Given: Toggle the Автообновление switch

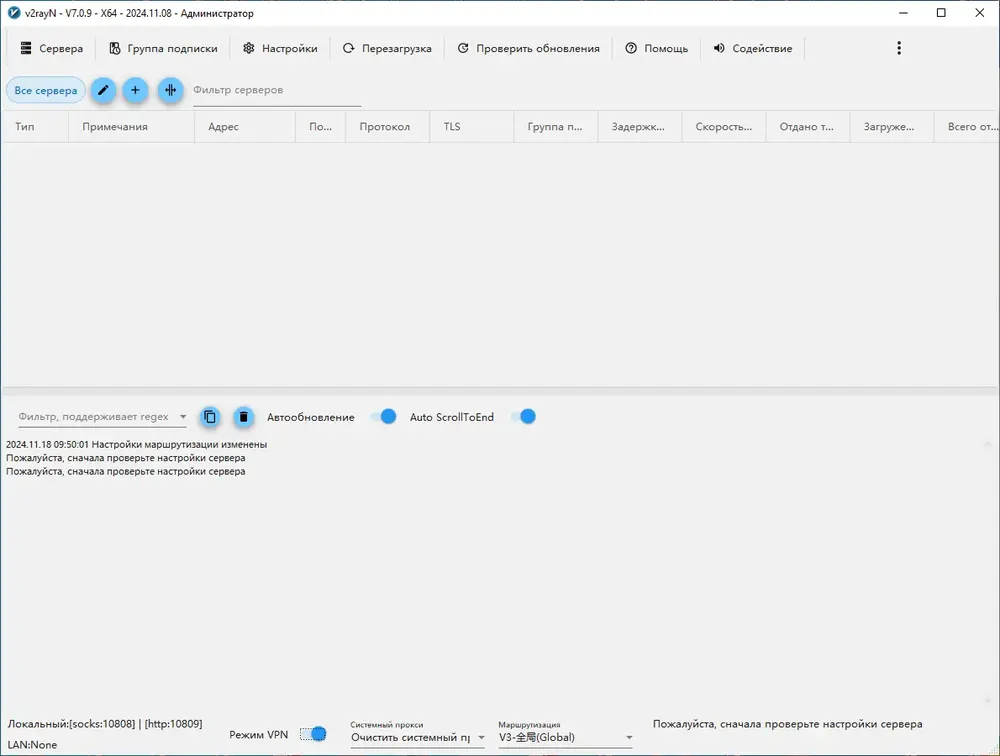Looking at the screenshot, I should [x=384, y=417].
